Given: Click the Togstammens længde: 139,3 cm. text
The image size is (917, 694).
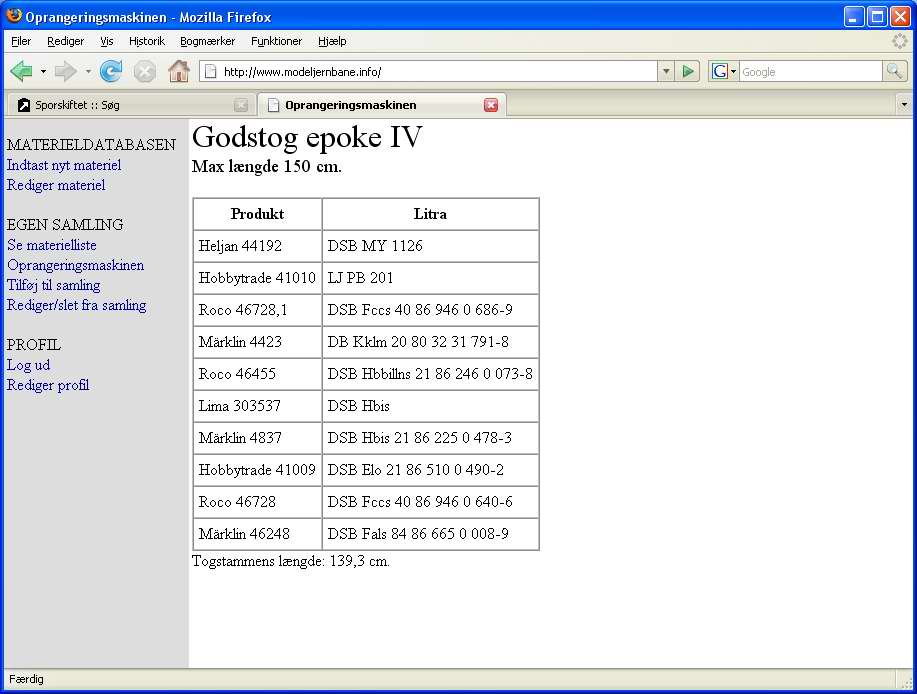Looking at the screenshot, I should tap(291, 561).
